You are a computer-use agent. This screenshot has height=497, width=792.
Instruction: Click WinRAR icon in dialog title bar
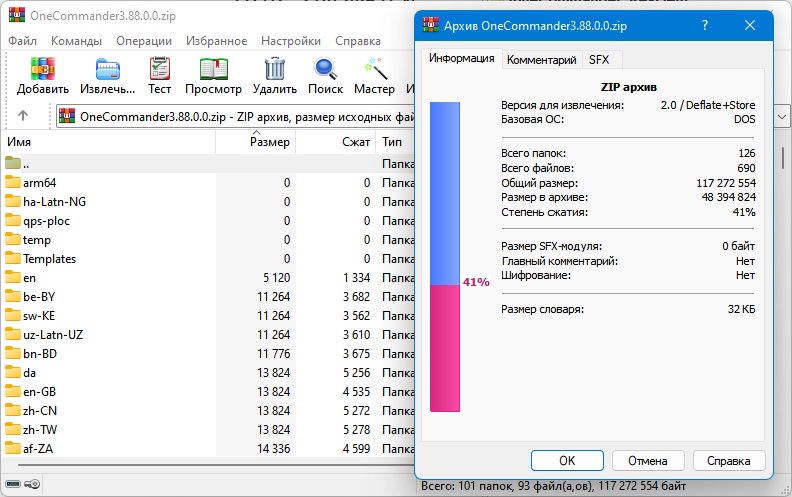point(431,25)
